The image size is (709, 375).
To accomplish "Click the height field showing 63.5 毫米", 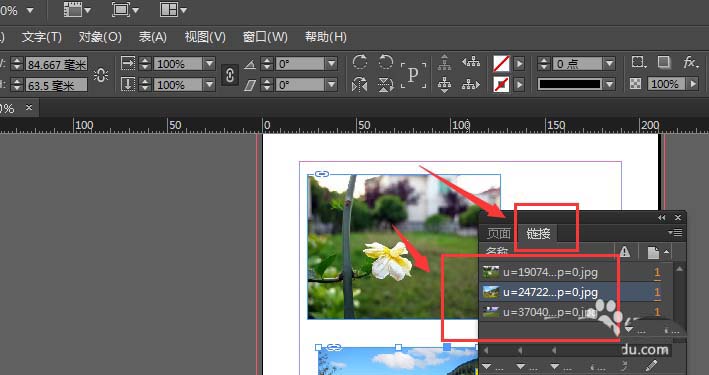I will click(57, 85).
